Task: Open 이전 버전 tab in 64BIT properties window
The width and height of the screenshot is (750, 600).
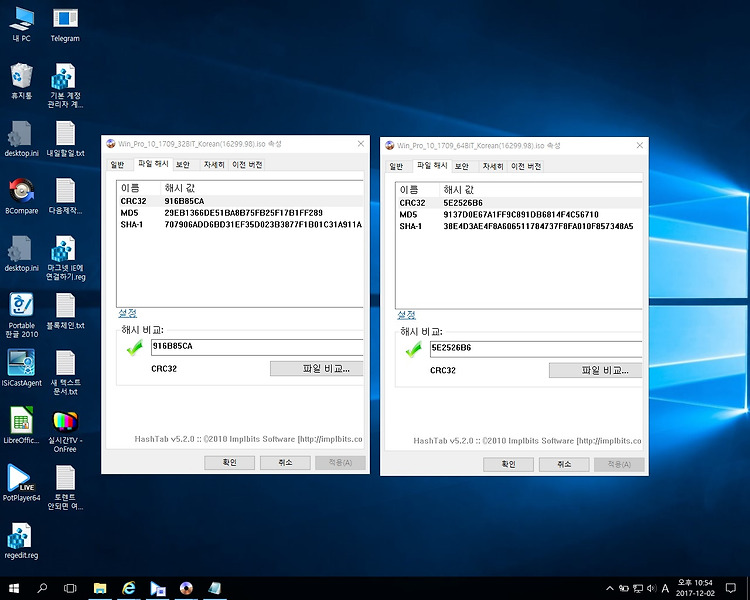Action: click(526, 167)
